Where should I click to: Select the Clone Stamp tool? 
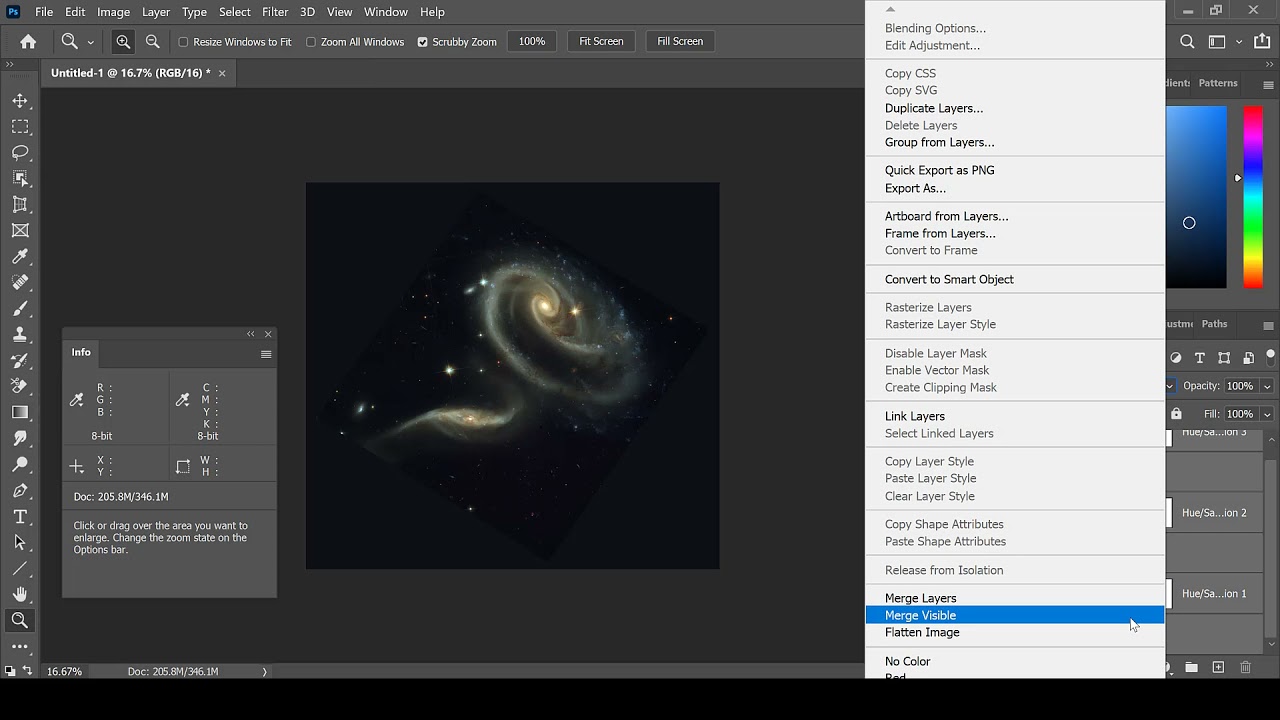20,335
